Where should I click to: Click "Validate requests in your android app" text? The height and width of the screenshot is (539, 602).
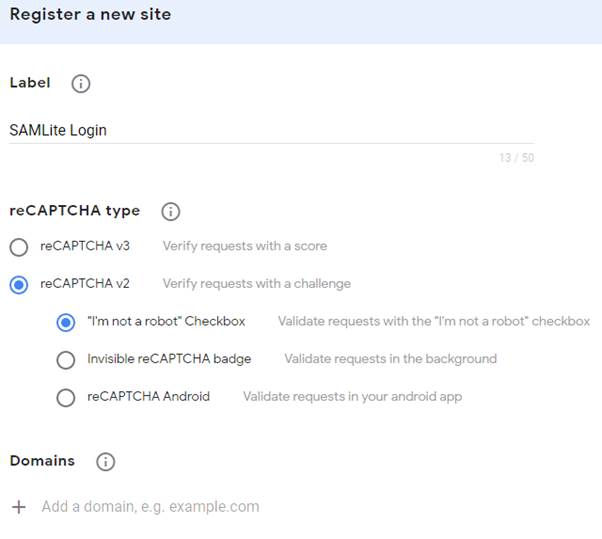coord(352,396)
